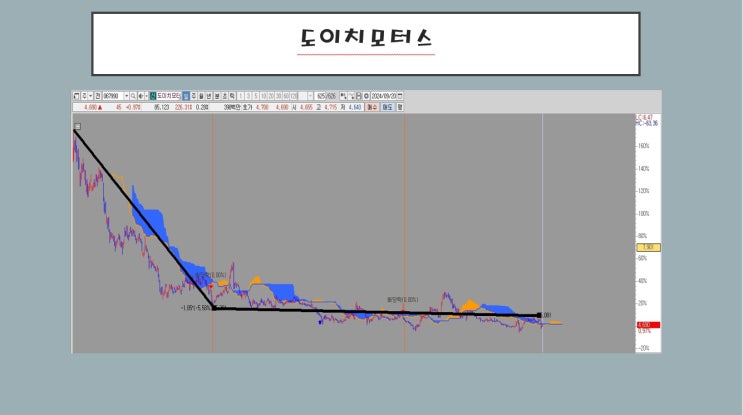Click the 도이치모터스 title heading
This screenshot has height=415, width=743.
click(x=366, y=37)
